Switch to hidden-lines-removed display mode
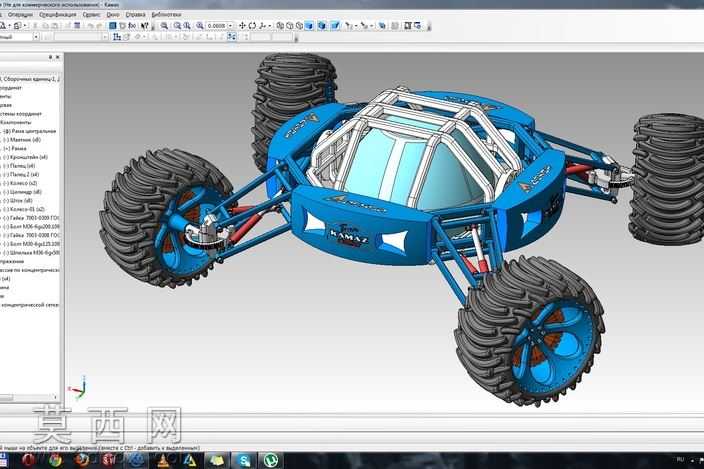This screenshot has width=704, height=469. [290, 26]
